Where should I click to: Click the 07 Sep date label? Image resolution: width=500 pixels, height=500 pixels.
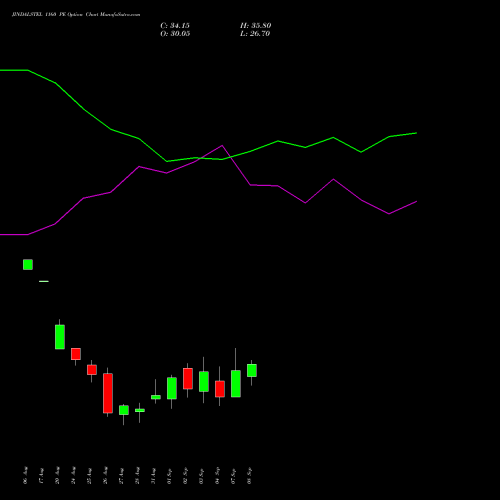[234, 476]
